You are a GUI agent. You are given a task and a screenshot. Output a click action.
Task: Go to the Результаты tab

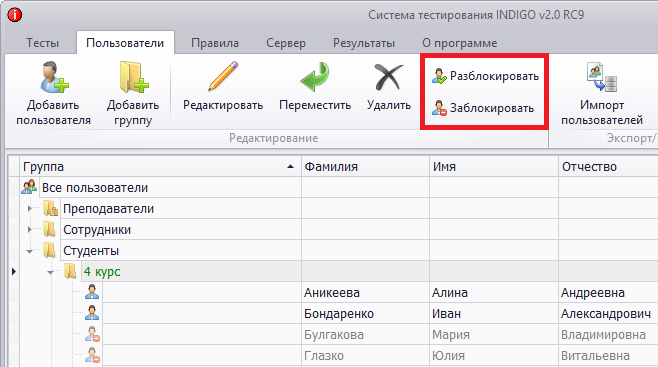[364, 43]
